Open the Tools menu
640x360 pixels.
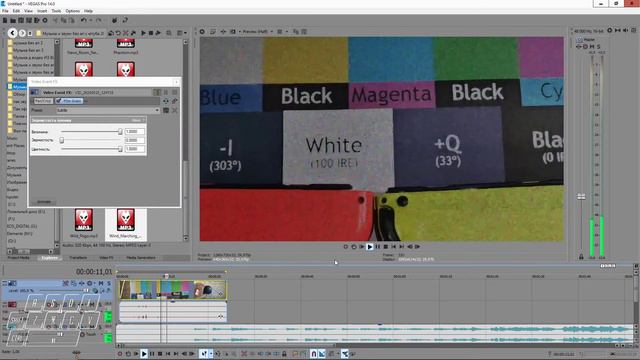pos(56,11)
